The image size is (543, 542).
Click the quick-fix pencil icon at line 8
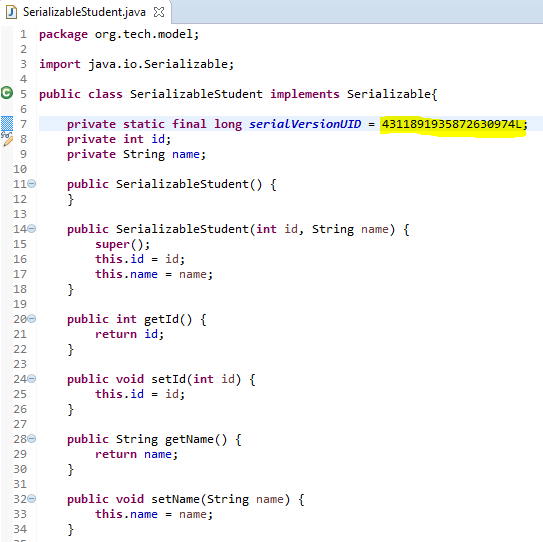pyautogui.click(x=7, y=139)
